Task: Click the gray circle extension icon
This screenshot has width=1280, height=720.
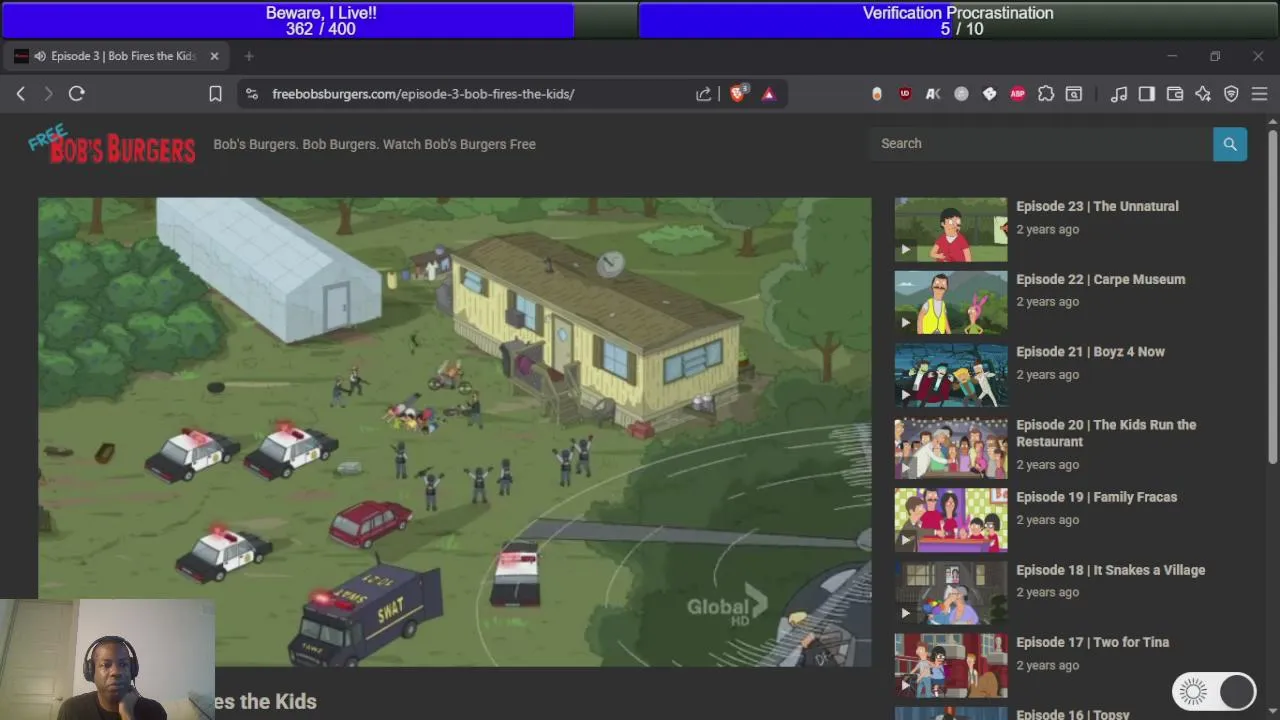Action: tap(961, 93)
